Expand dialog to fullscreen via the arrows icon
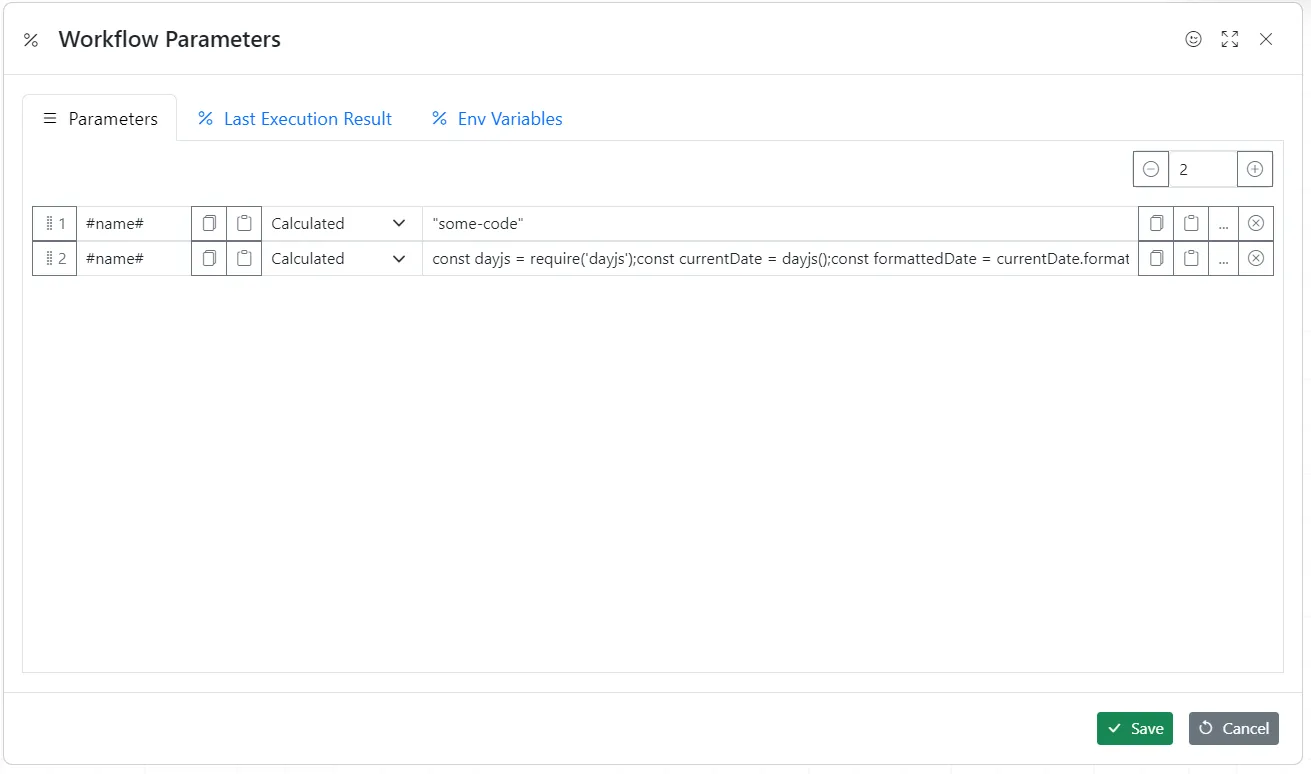This screenshot has width=1311, height=774. pos(1229,39)
